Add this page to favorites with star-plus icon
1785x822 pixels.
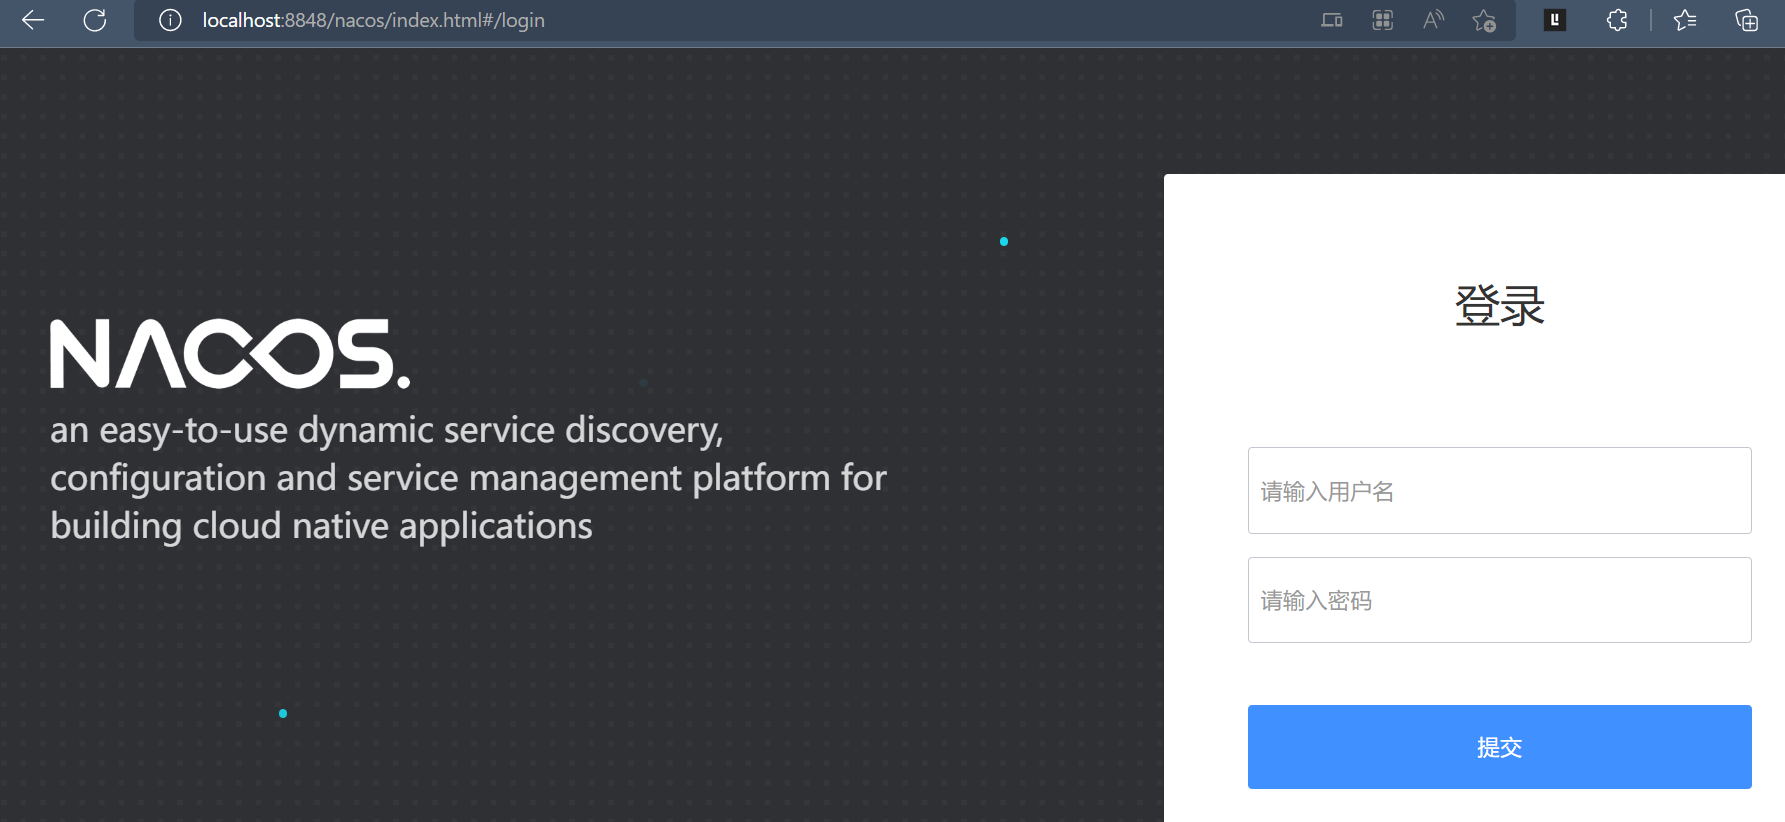(x=1484, y=20)
